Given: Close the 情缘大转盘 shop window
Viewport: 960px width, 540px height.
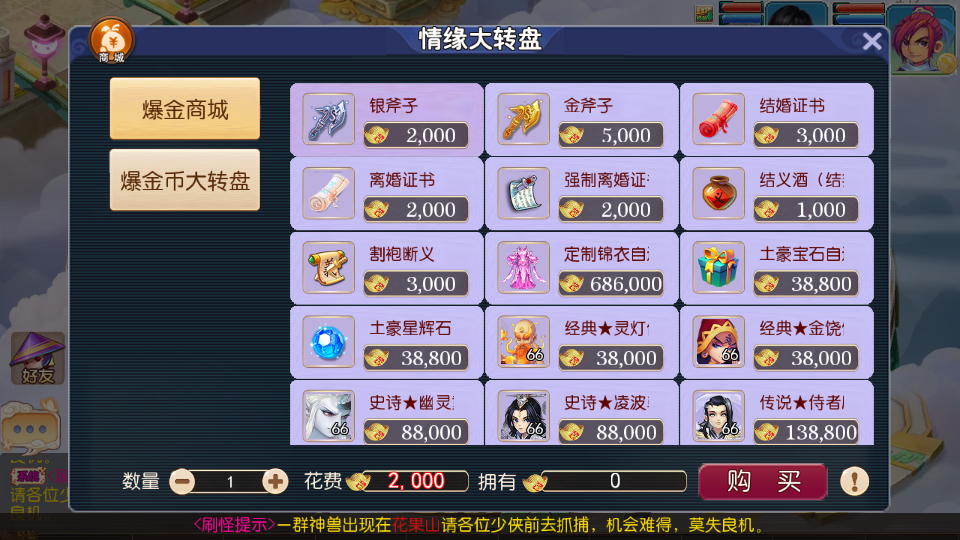Looking at the screenshot, I should tap(872, 42).
